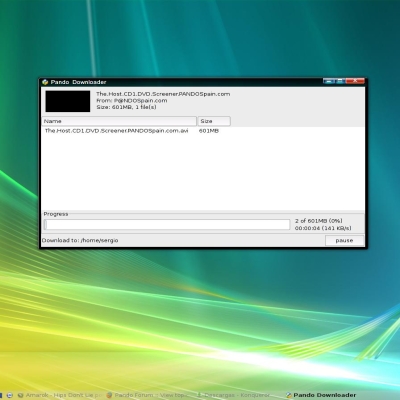This screenshot has height=400, width=400.
Task: Click Pando Downloader taskbar entry
Action: (x=321, y=395)
